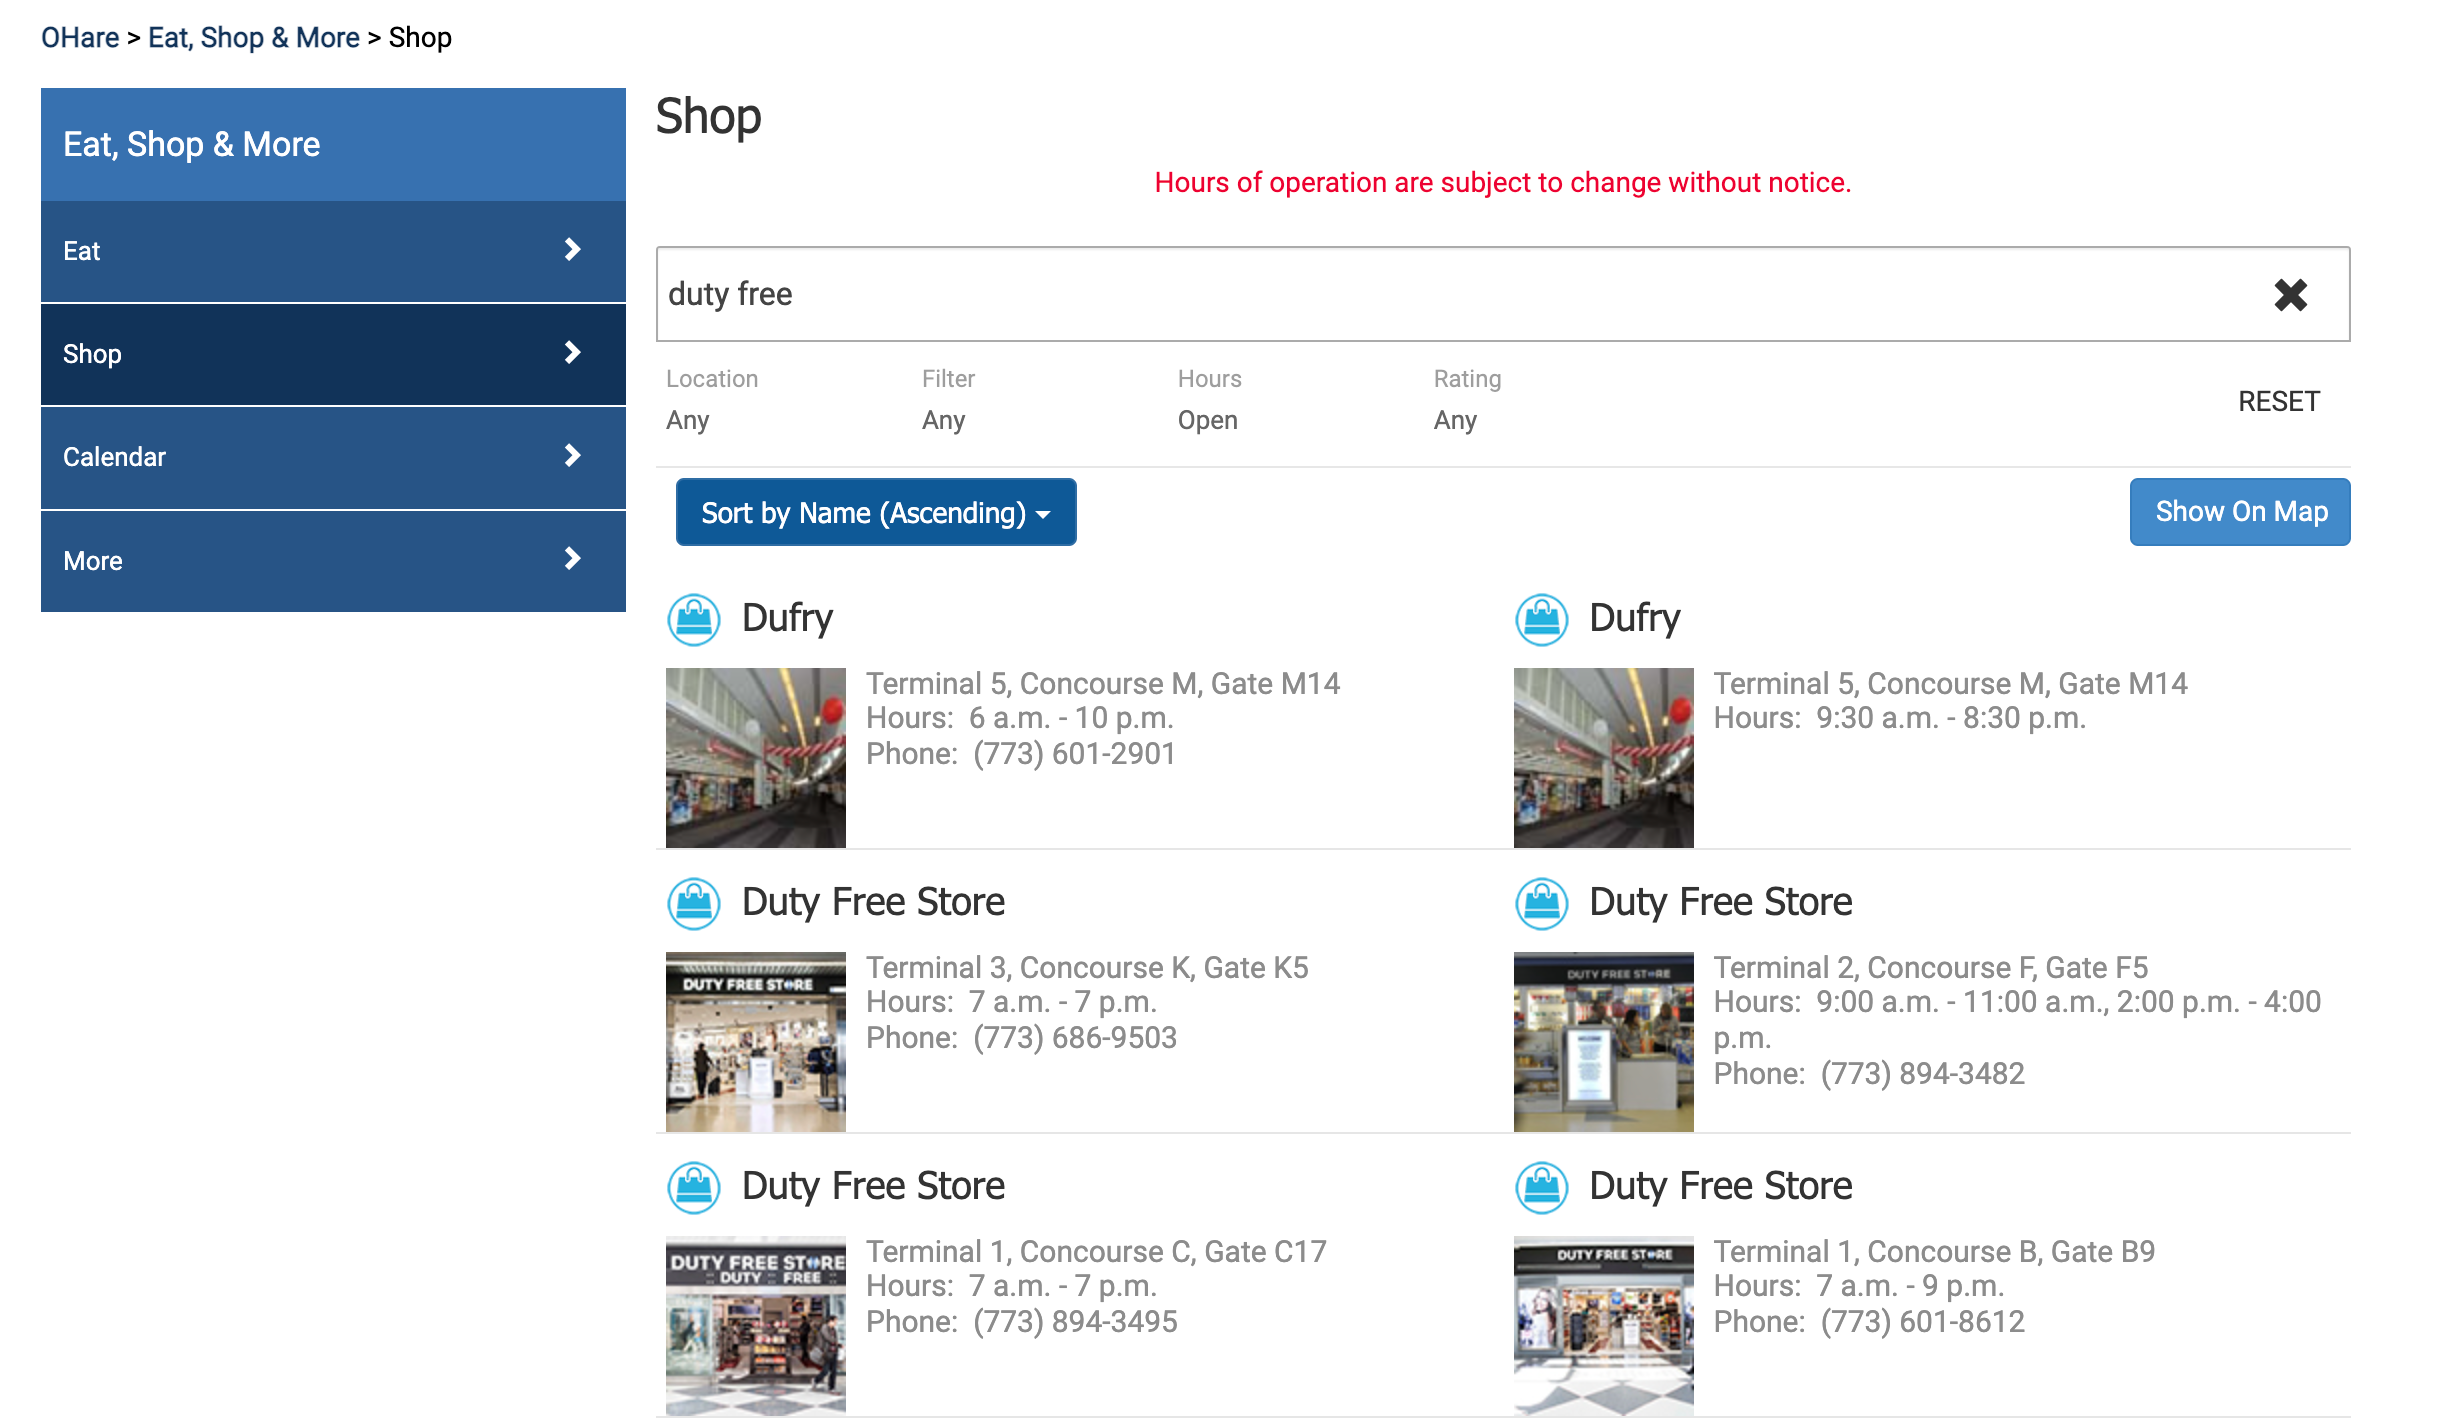Click the Duty Free Store icon at Gate F5
This screenshot has height=1422, width=2464.
coord(1538,904)
